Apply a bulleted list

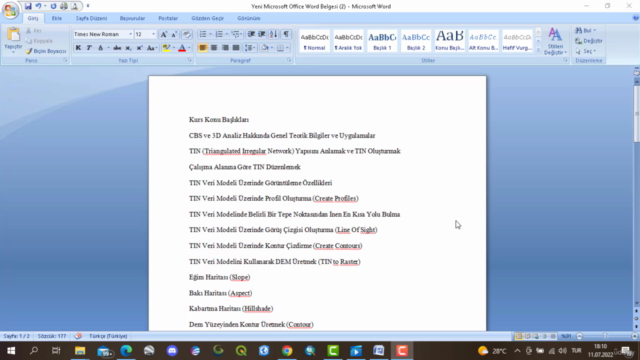point(203,34)
